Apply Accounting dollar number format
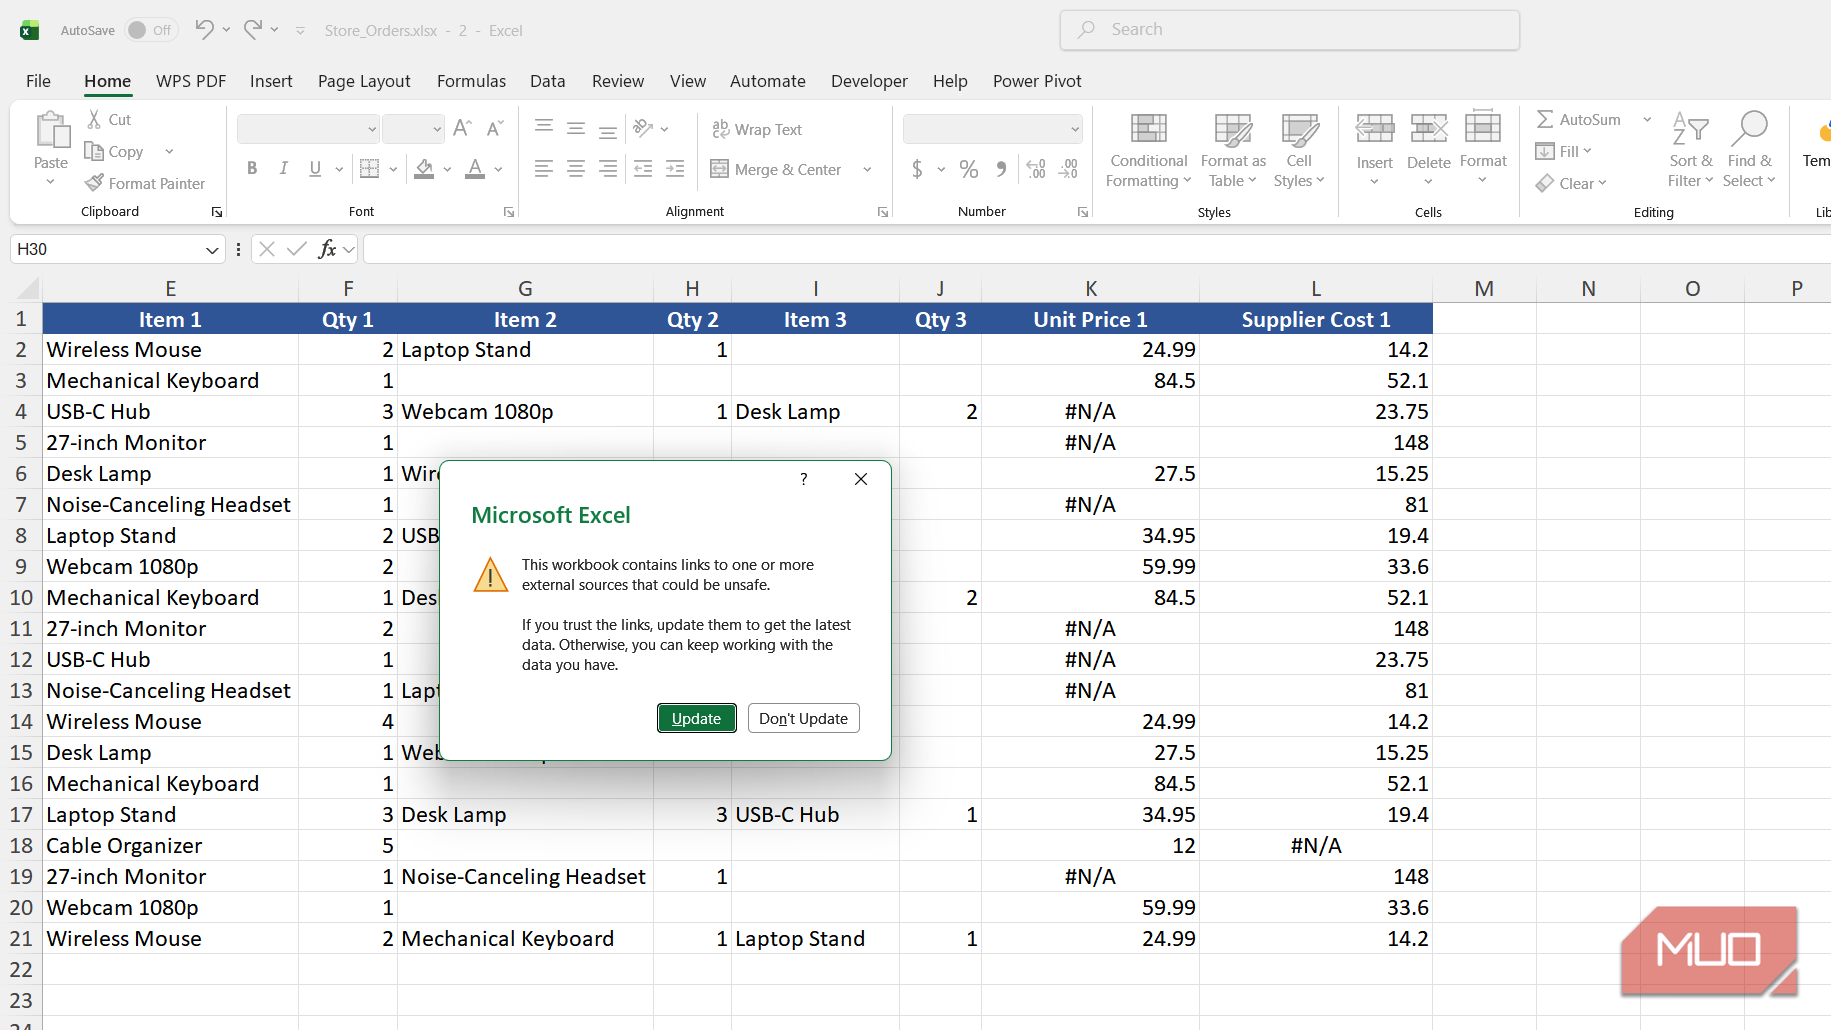This screenshot has width=1831, height=1030. point(917,169)
